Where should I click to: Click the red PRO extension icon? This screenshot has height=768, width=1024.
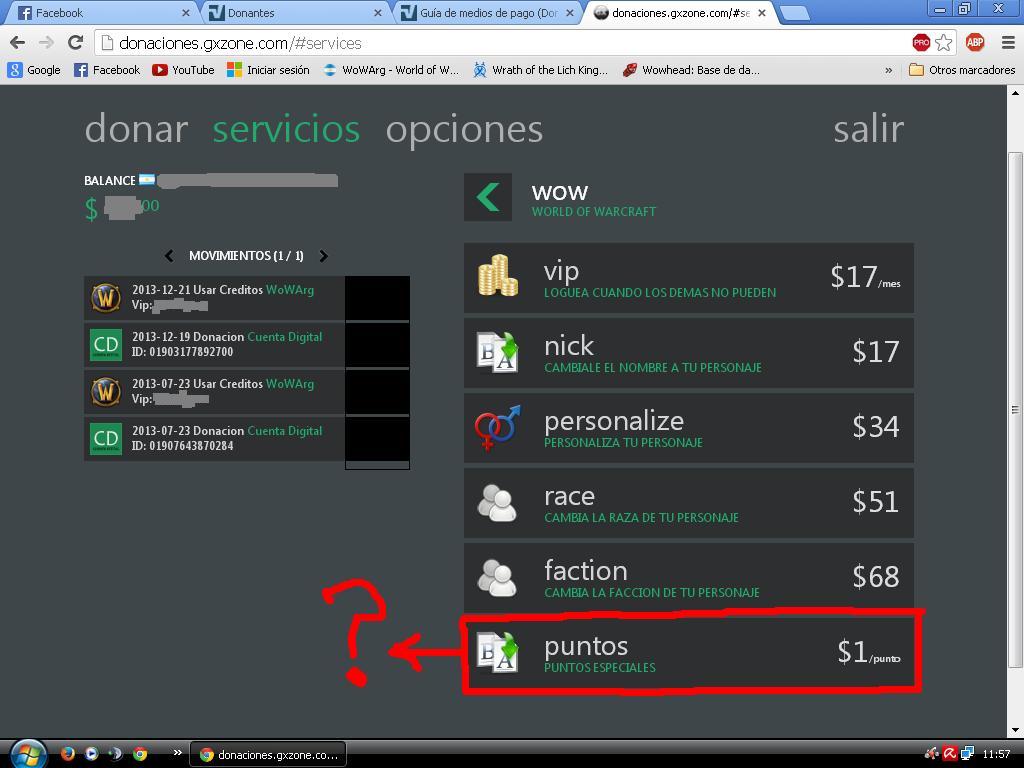pos(921,42)
